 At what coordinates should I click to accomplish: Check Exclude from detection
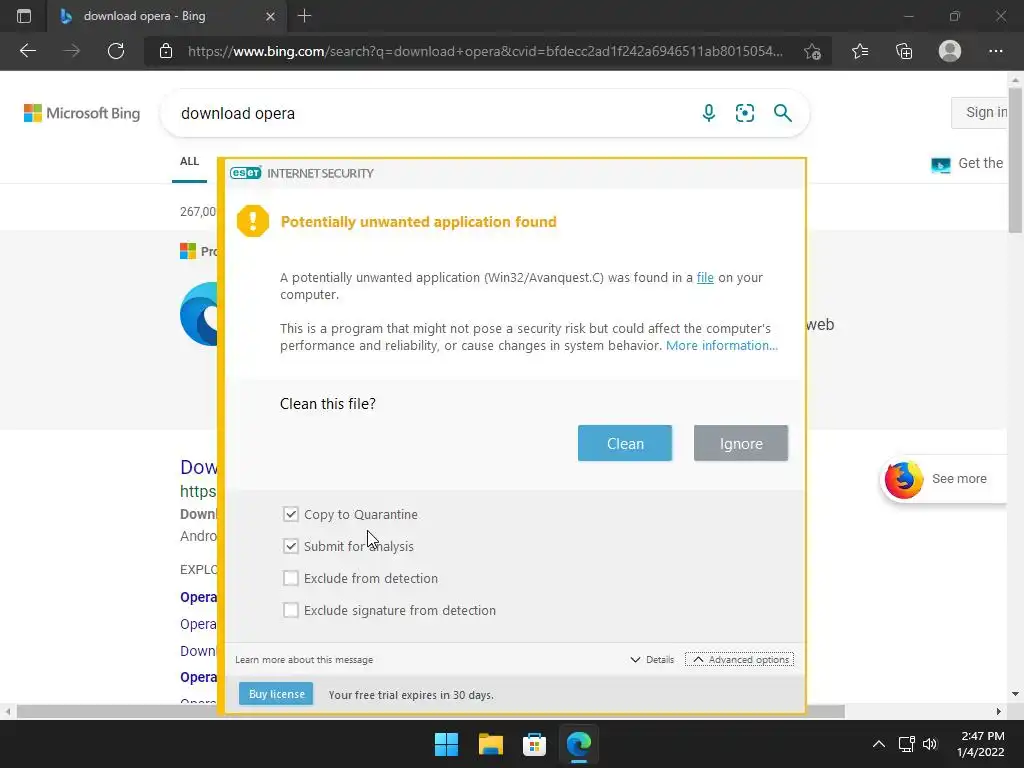point(291,578)
